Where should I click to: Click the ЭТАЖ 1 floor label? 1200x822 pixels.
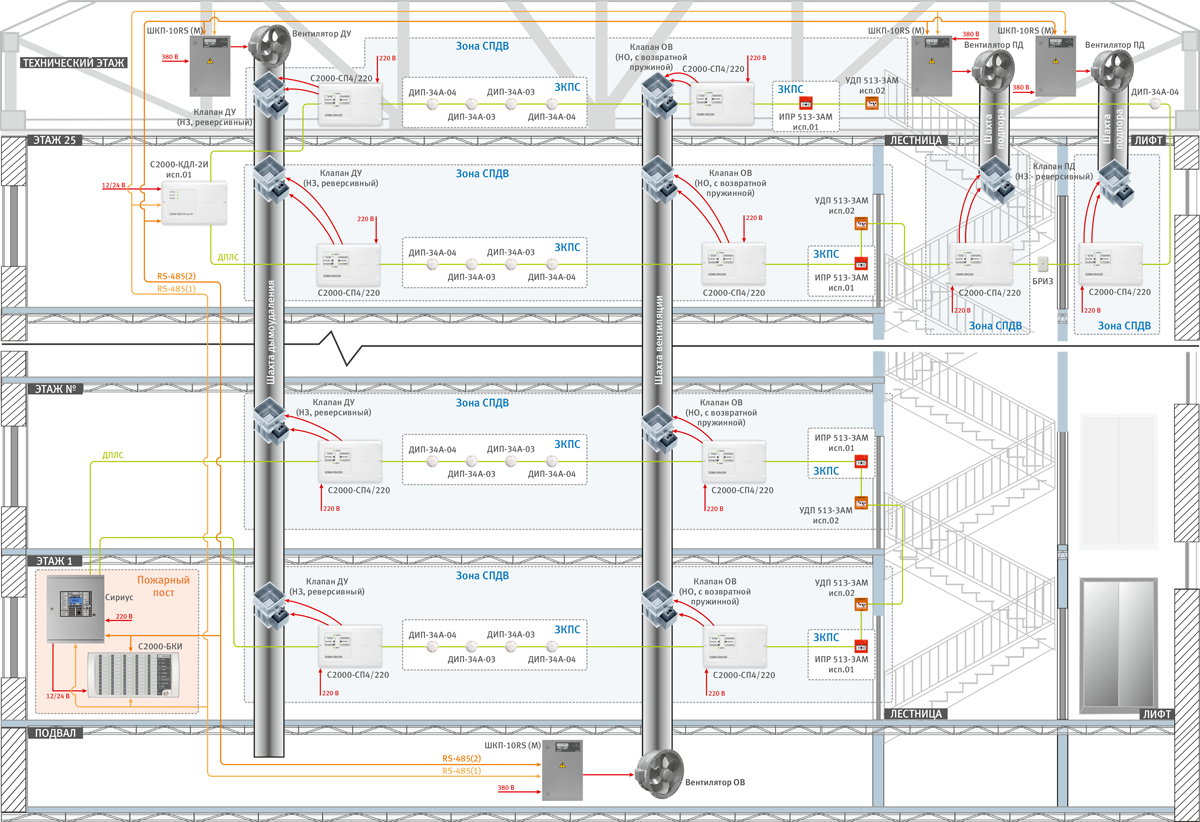pyautogui.click(x=54, y=561)
